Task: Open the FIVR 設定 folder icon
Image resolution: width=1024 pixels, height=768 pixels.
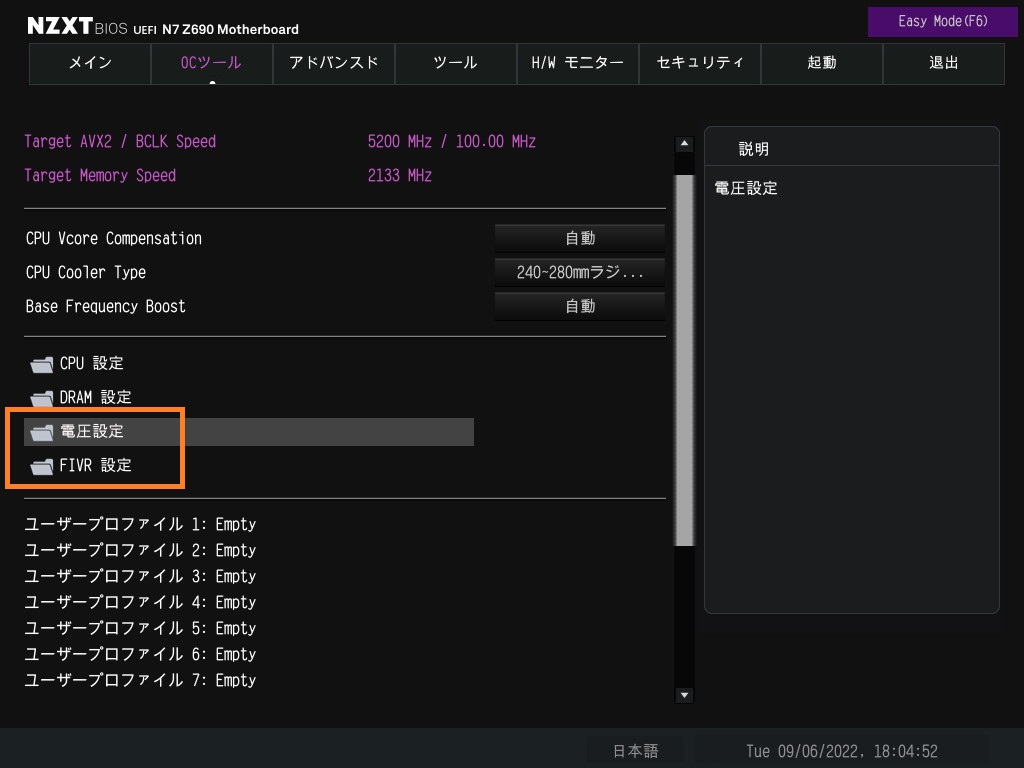Action: point(42,466)
